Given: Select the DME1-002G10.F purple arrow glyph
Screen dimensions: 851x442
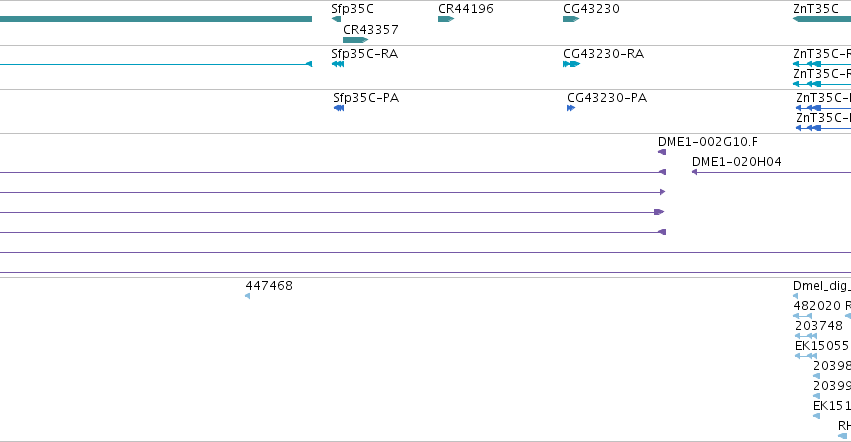Looking at the screenshot, I should pyautogui.click(x=662, y=152).
